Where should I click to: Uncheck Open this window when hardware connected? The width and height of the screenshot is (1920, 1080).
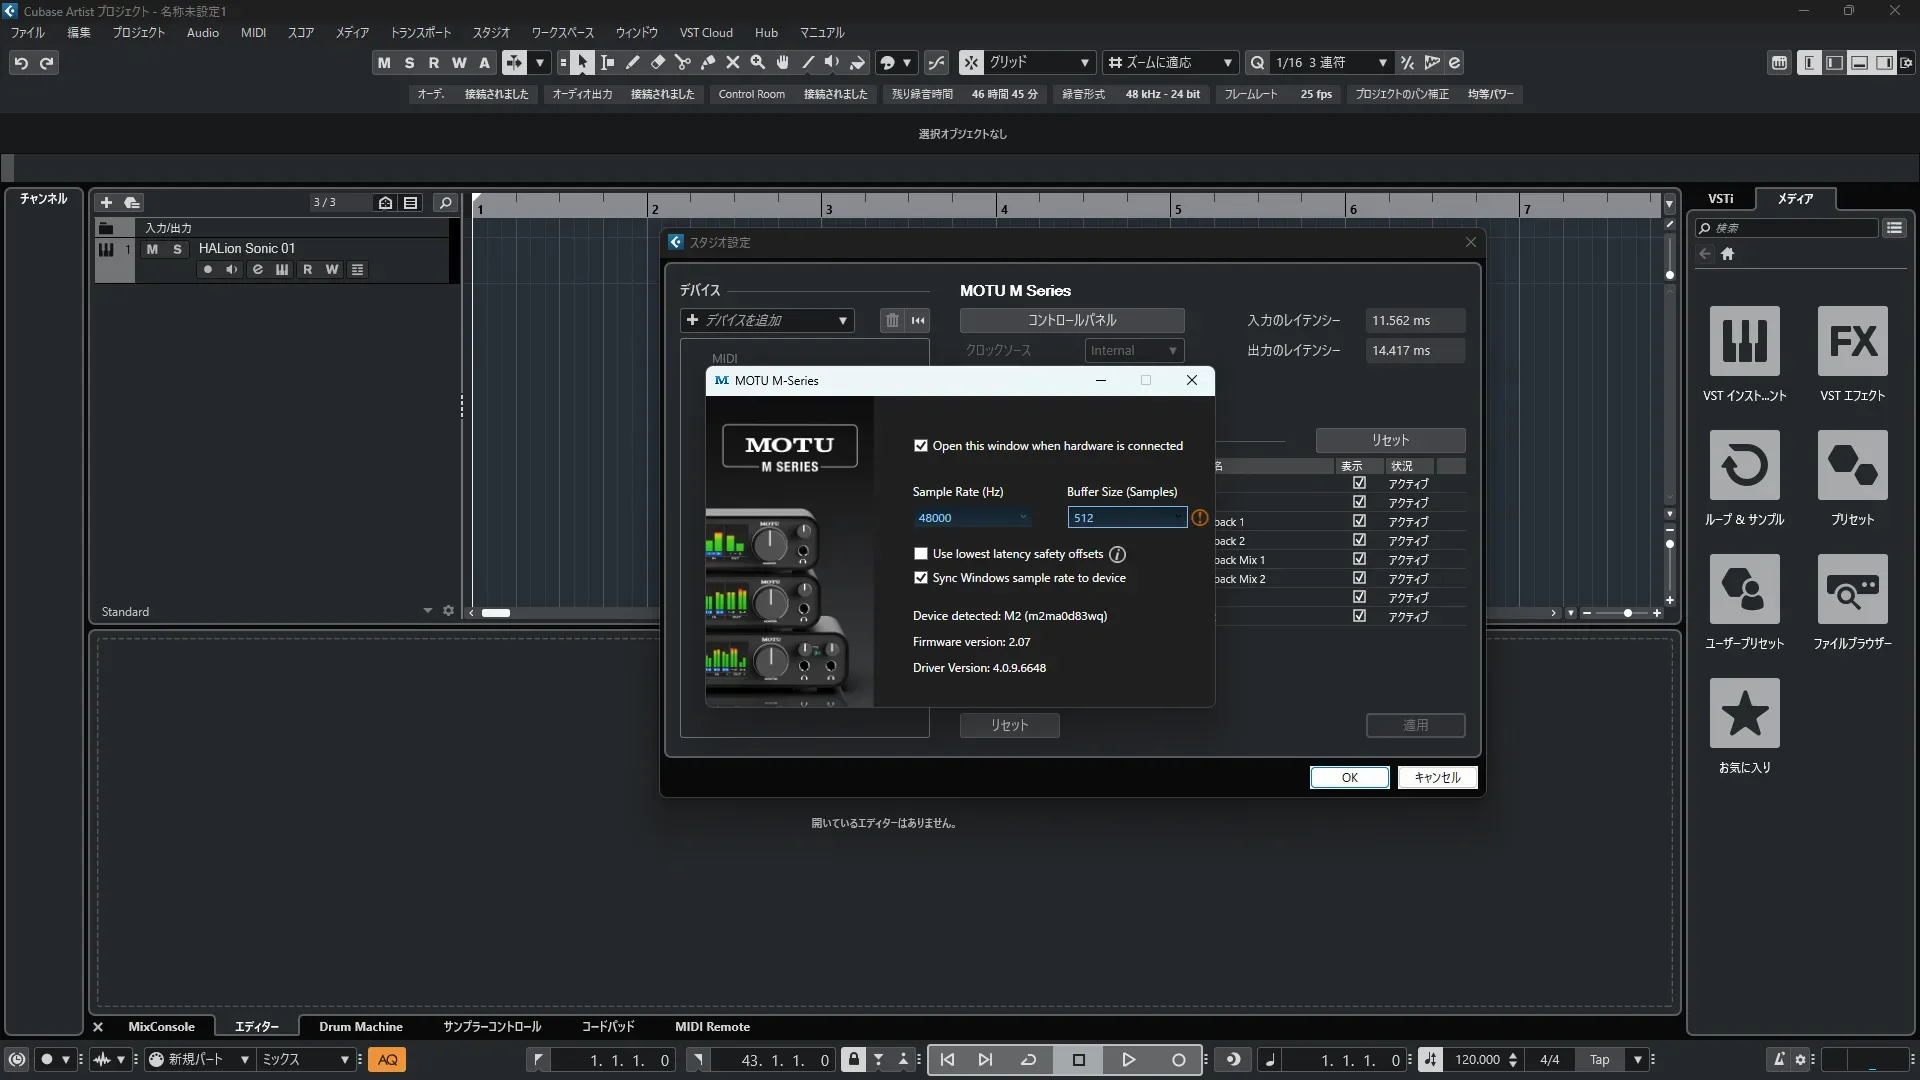pyautogui.click(x=921, y=446)
